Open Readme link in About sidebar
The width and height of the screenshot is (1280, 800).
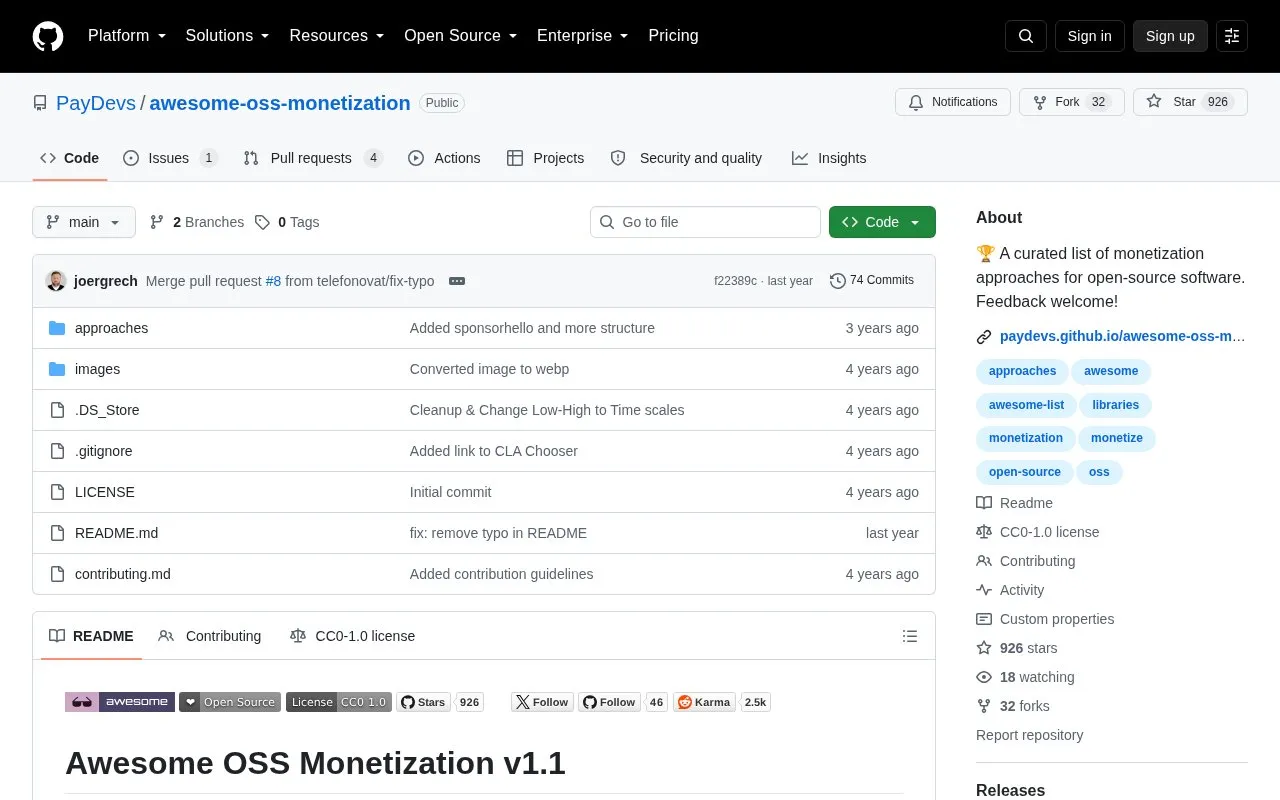coord(1014,503)
